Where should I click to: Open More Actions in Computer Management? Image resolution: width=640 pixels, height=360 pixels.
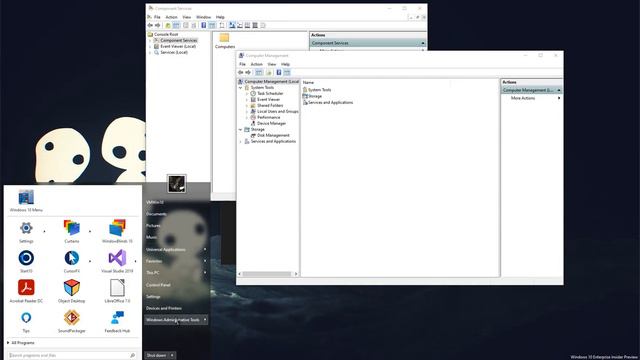(523, 98)
